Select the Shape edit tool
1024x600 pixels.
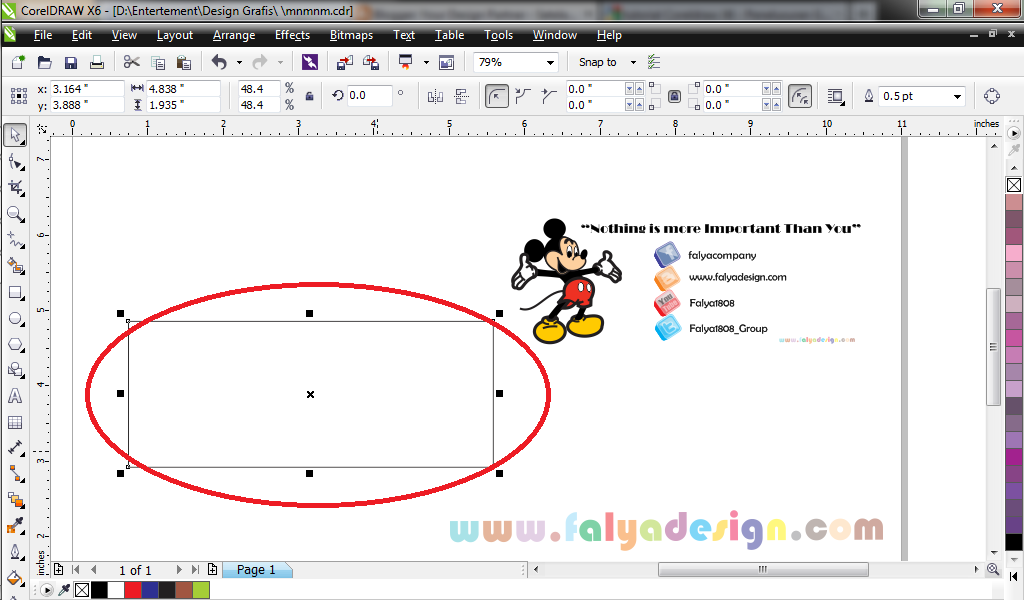tap(15, 162)
